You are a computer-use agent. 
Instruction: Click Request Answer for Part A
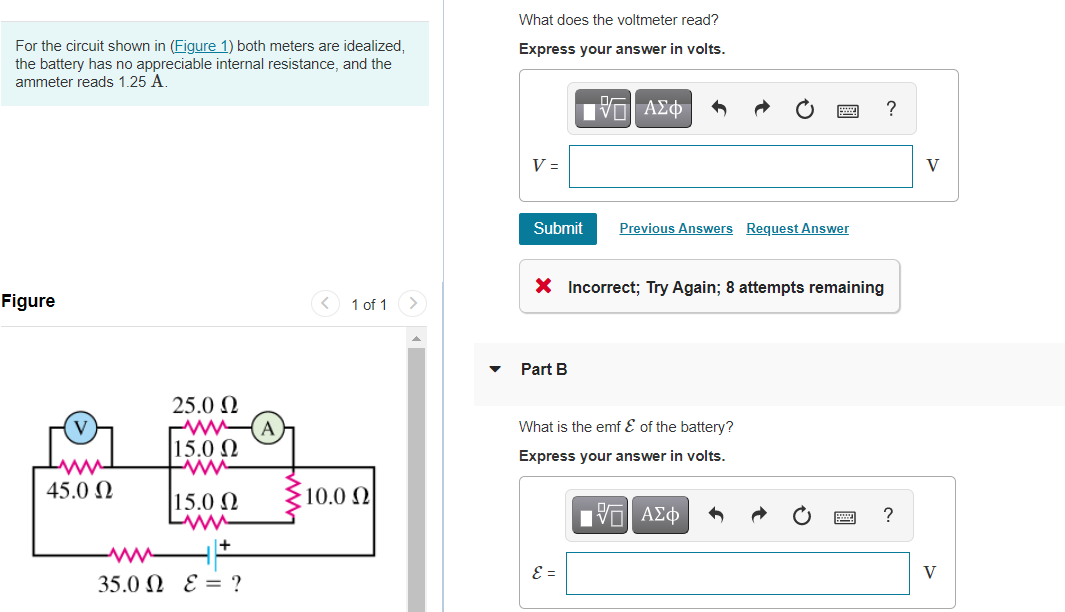click(x=797, y=228)
